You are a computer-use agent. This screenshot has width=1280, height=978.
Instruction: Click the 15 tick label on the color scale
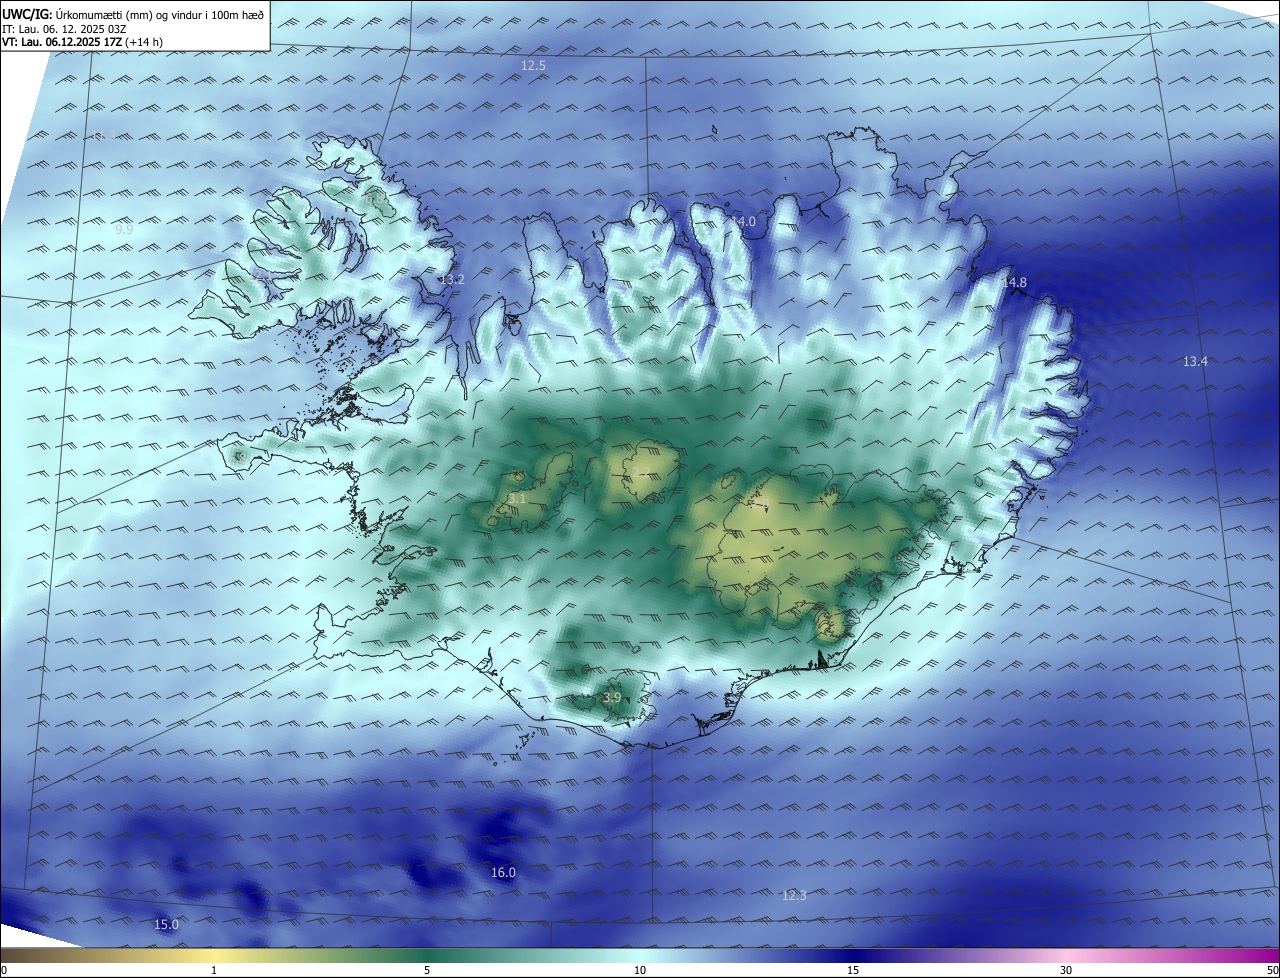pyautogui.click(x=853, y=970)
